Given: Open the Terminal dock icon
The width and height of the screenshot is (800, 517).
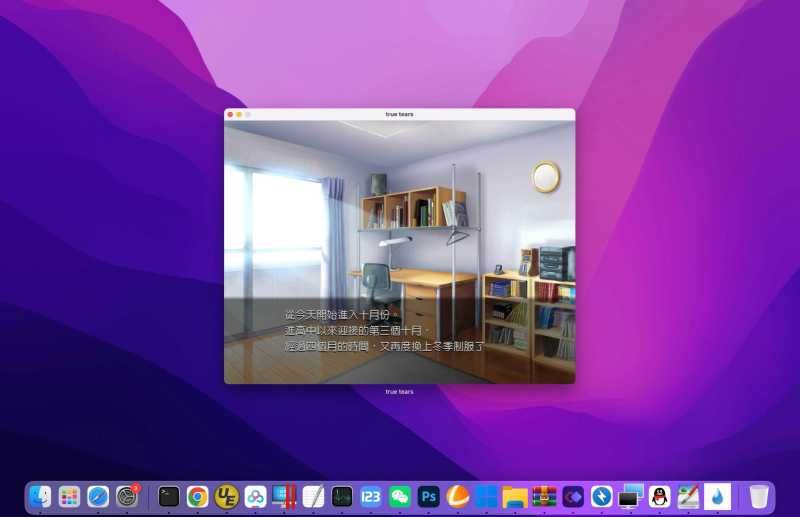Looking at the screenshot, I should 169,497.
